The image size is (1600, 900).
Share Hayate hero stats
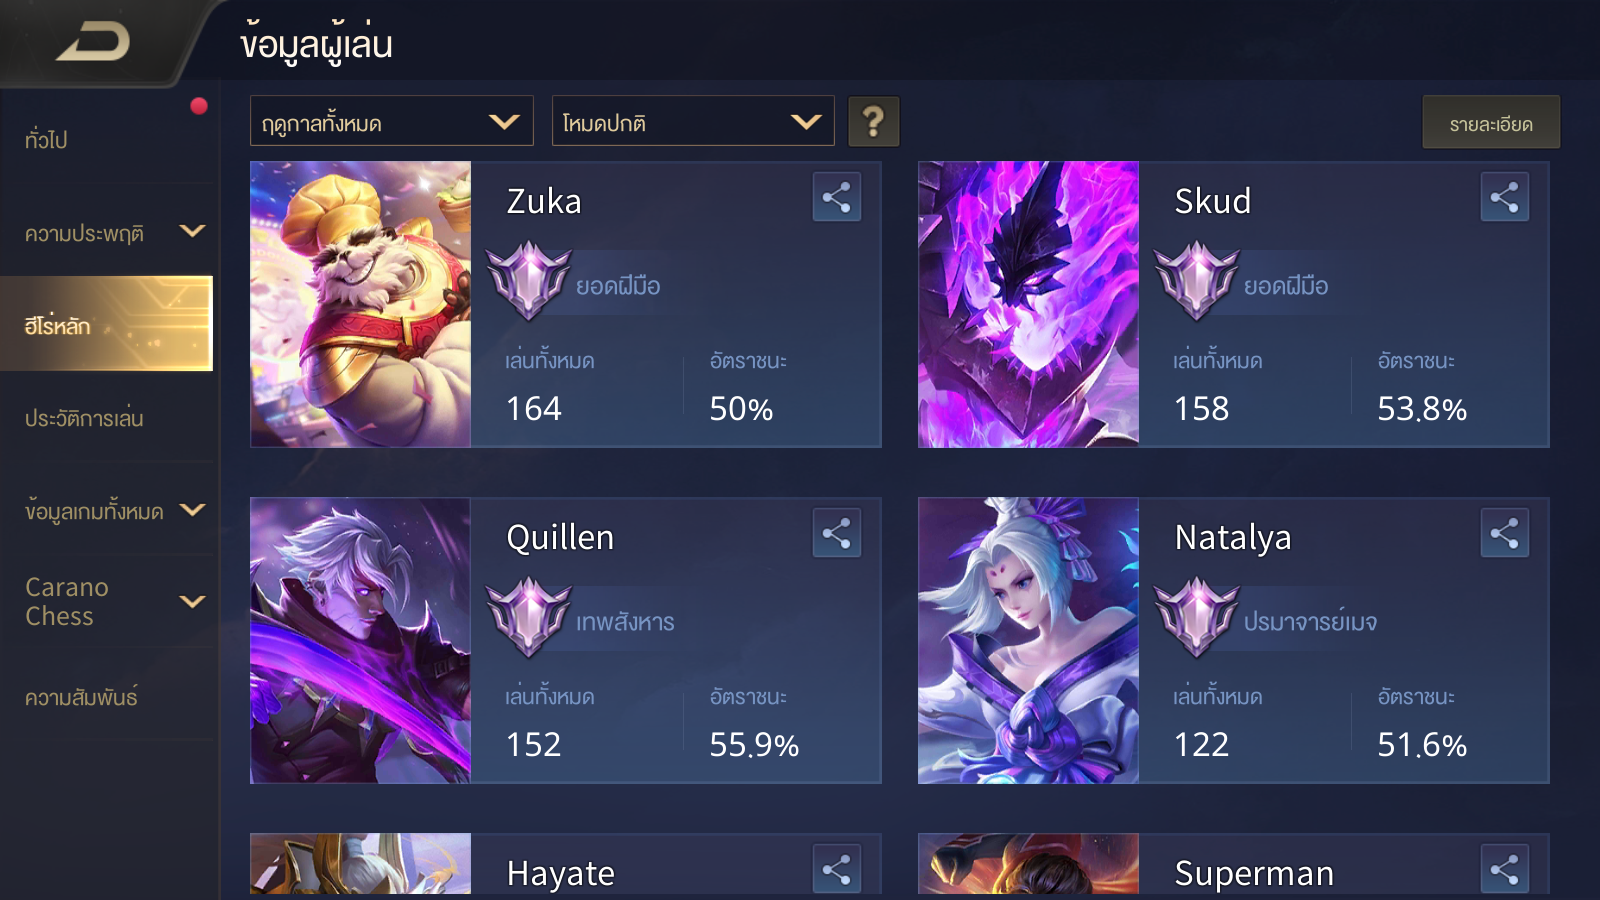tap(836, 869)
